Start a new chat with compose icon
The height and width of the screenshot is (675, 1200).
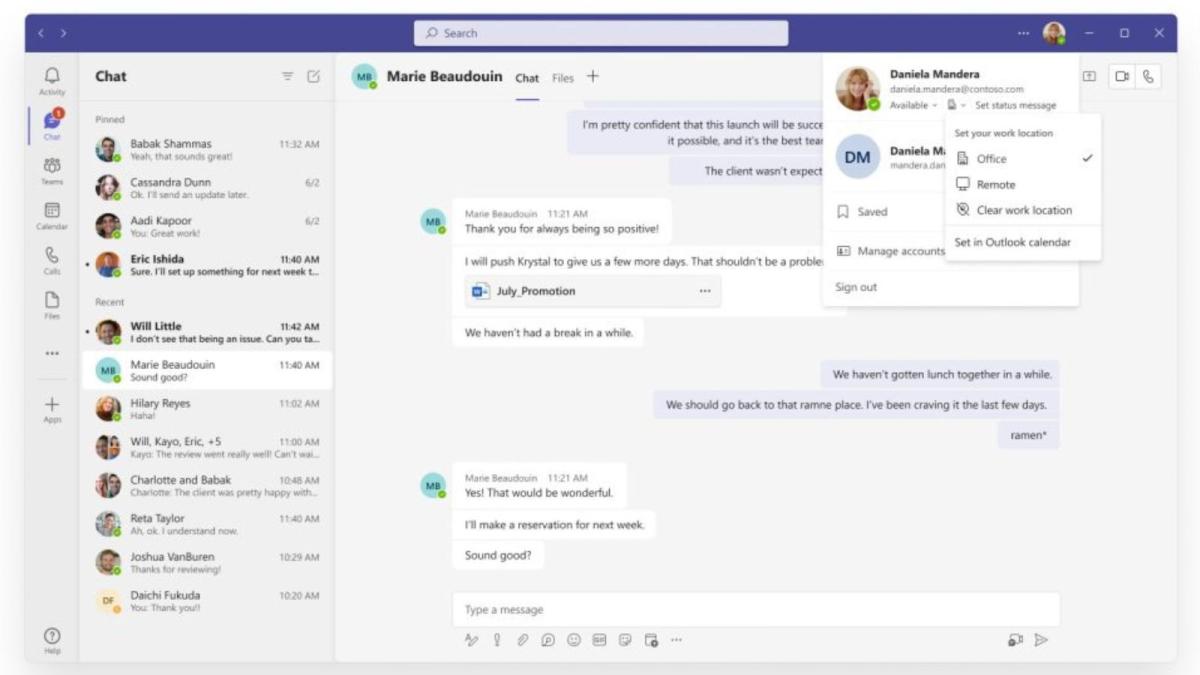pos(314,76)
